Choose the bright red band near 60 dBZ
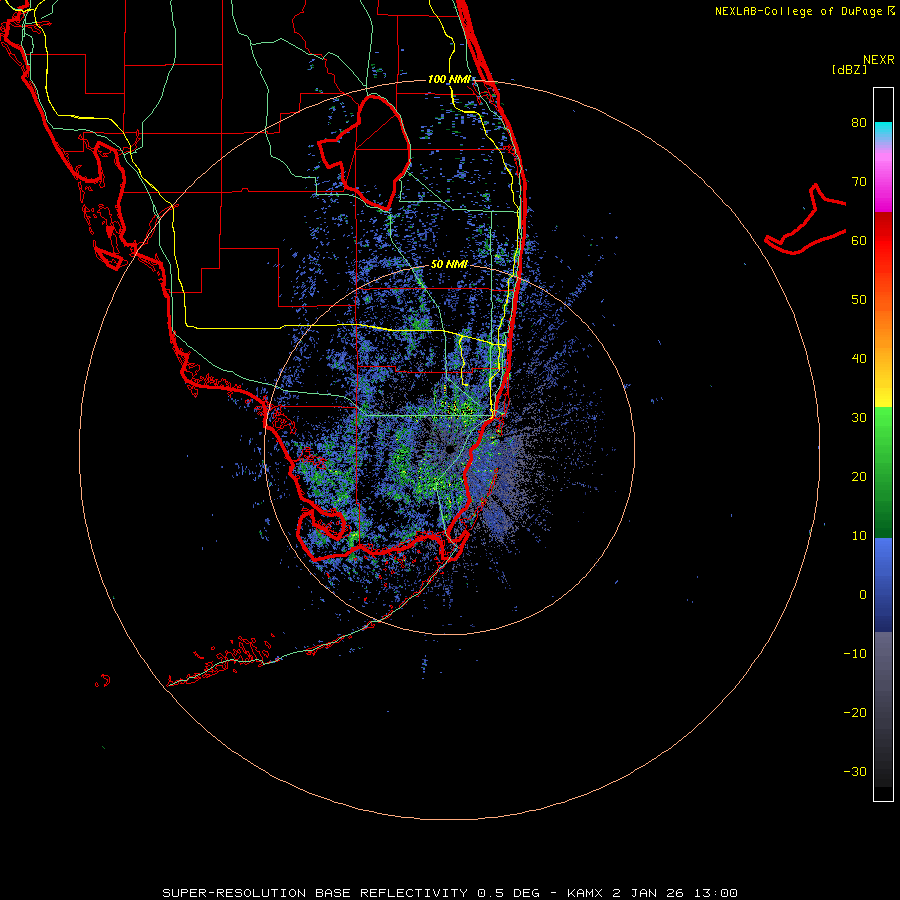Image resolution: width=900 pixels, height=900 pixels. click(883, 244)
